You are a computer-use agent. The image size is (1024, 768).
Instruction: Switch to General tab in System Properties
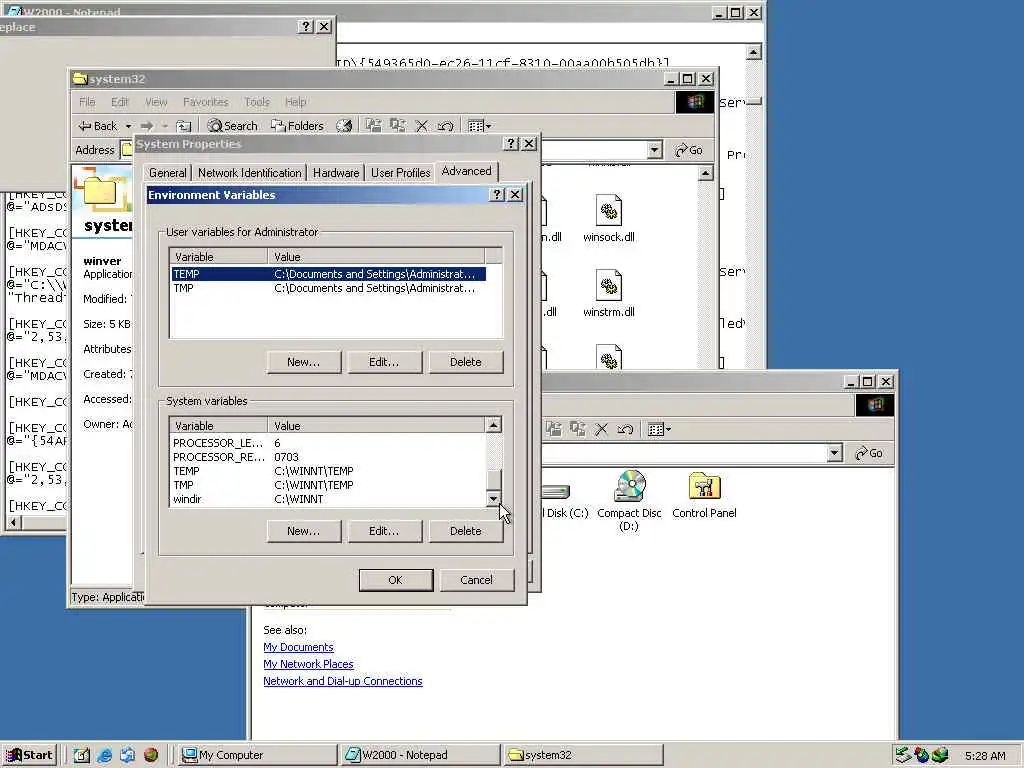pos(167,173)
